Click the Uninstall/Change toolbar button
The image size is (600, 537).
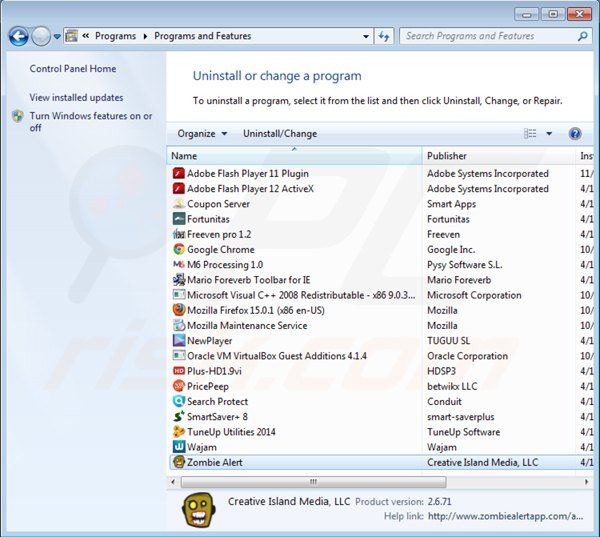[280, 134]
